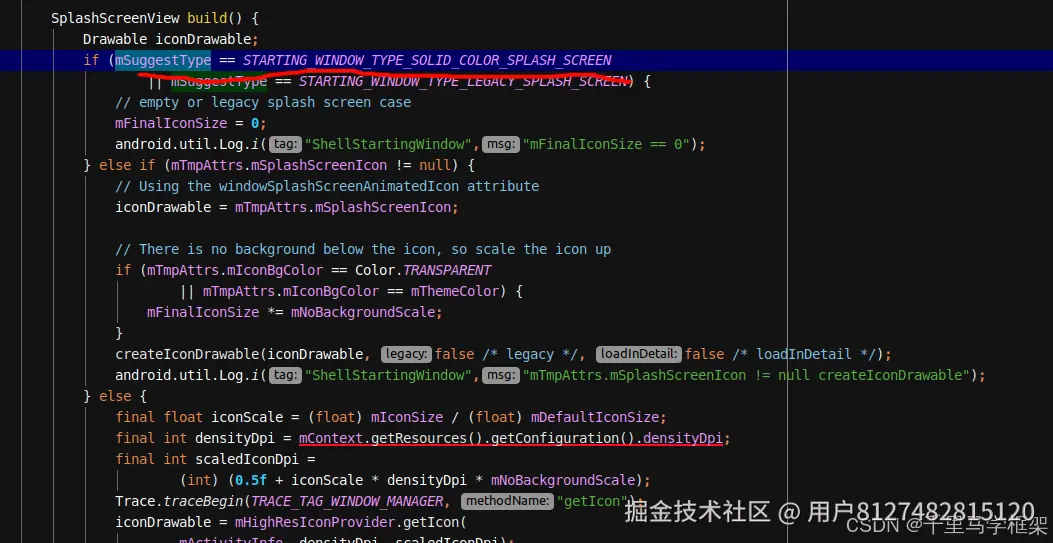Click the 'final int scaledIconDpi =' declaration
The image size is (1053, 543).
pos(215,459)
